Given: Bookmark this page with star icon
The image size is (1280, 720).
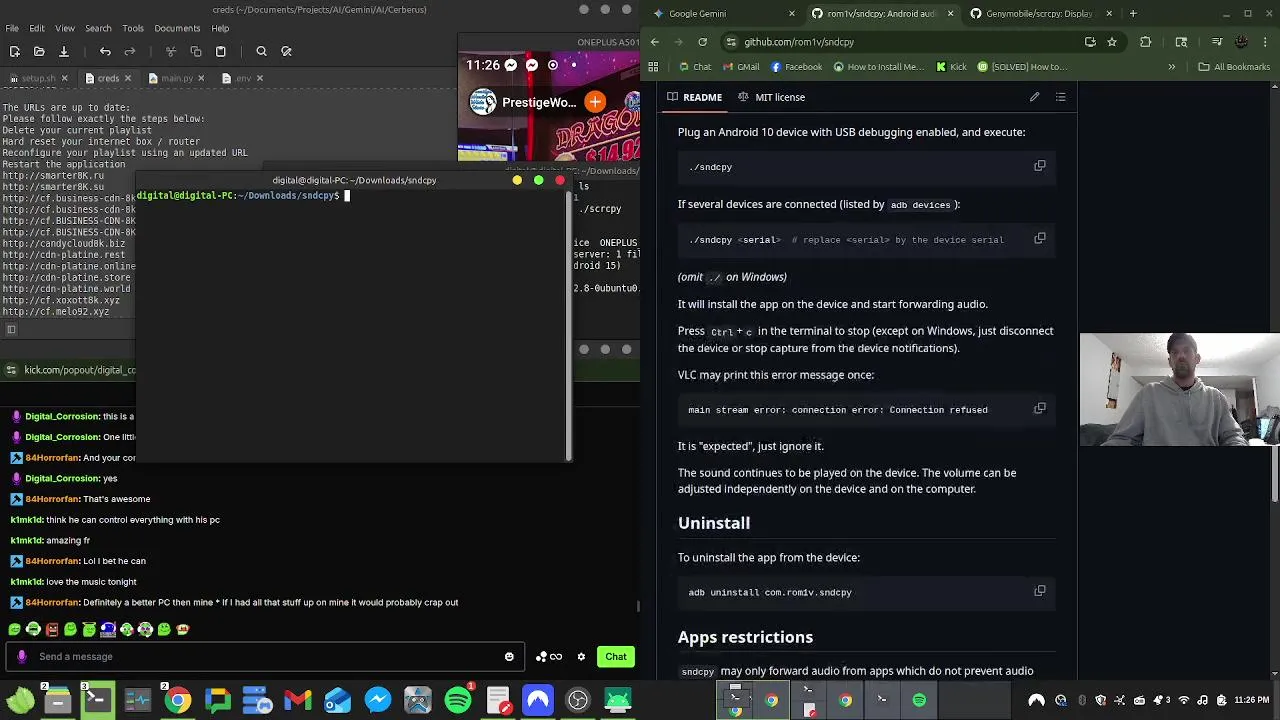Looking at the screenshot, I should pyautogui.click(x=1112, y=42).
